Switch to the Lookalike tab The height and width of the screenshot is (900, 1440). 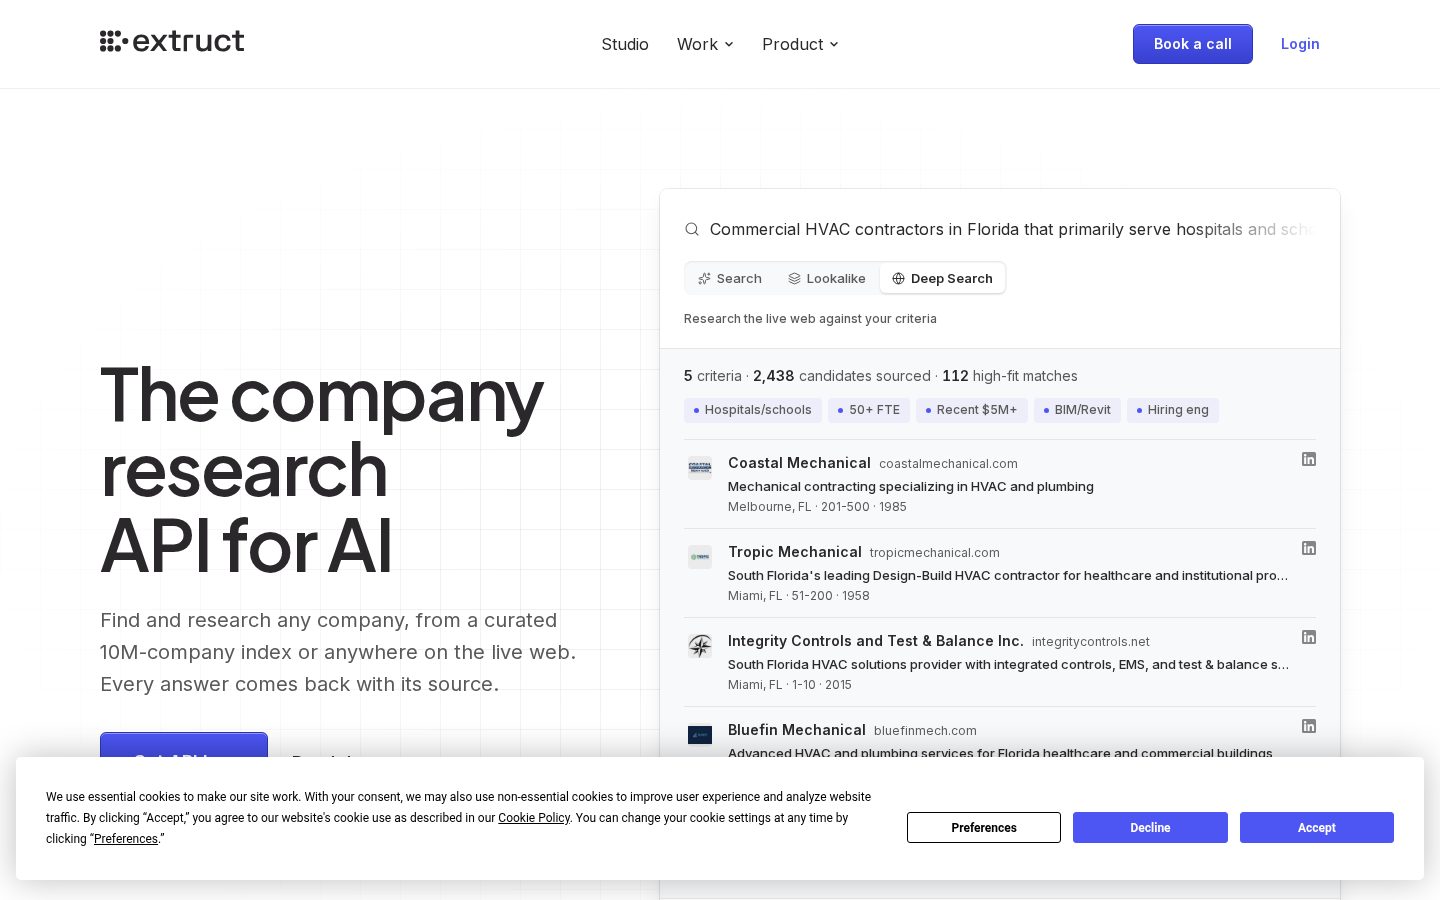point(827,278)
